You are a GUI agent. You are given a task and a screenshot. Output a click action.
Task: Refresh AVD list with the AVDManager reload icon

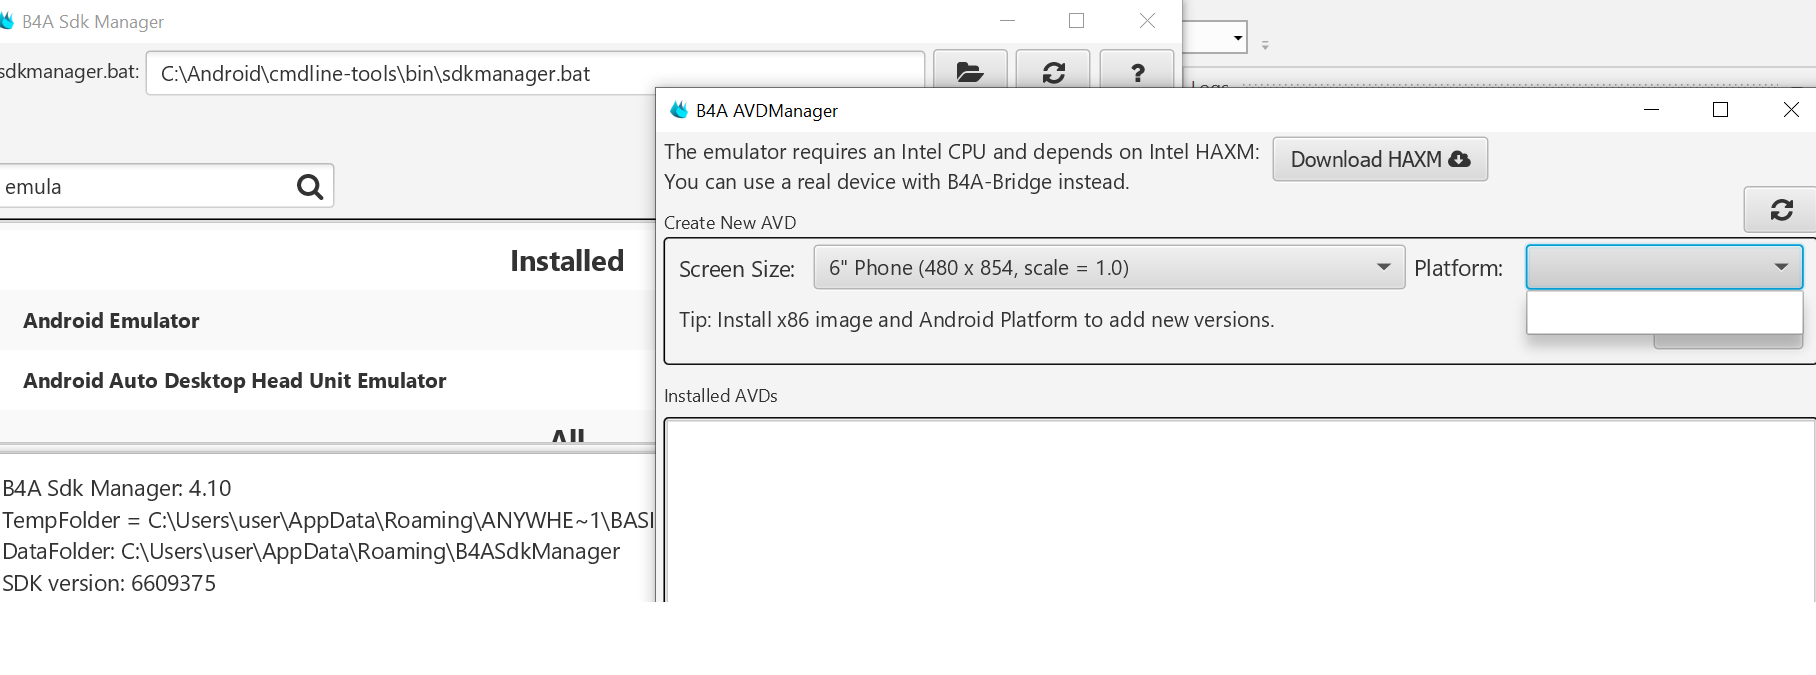pos(1781,210)
